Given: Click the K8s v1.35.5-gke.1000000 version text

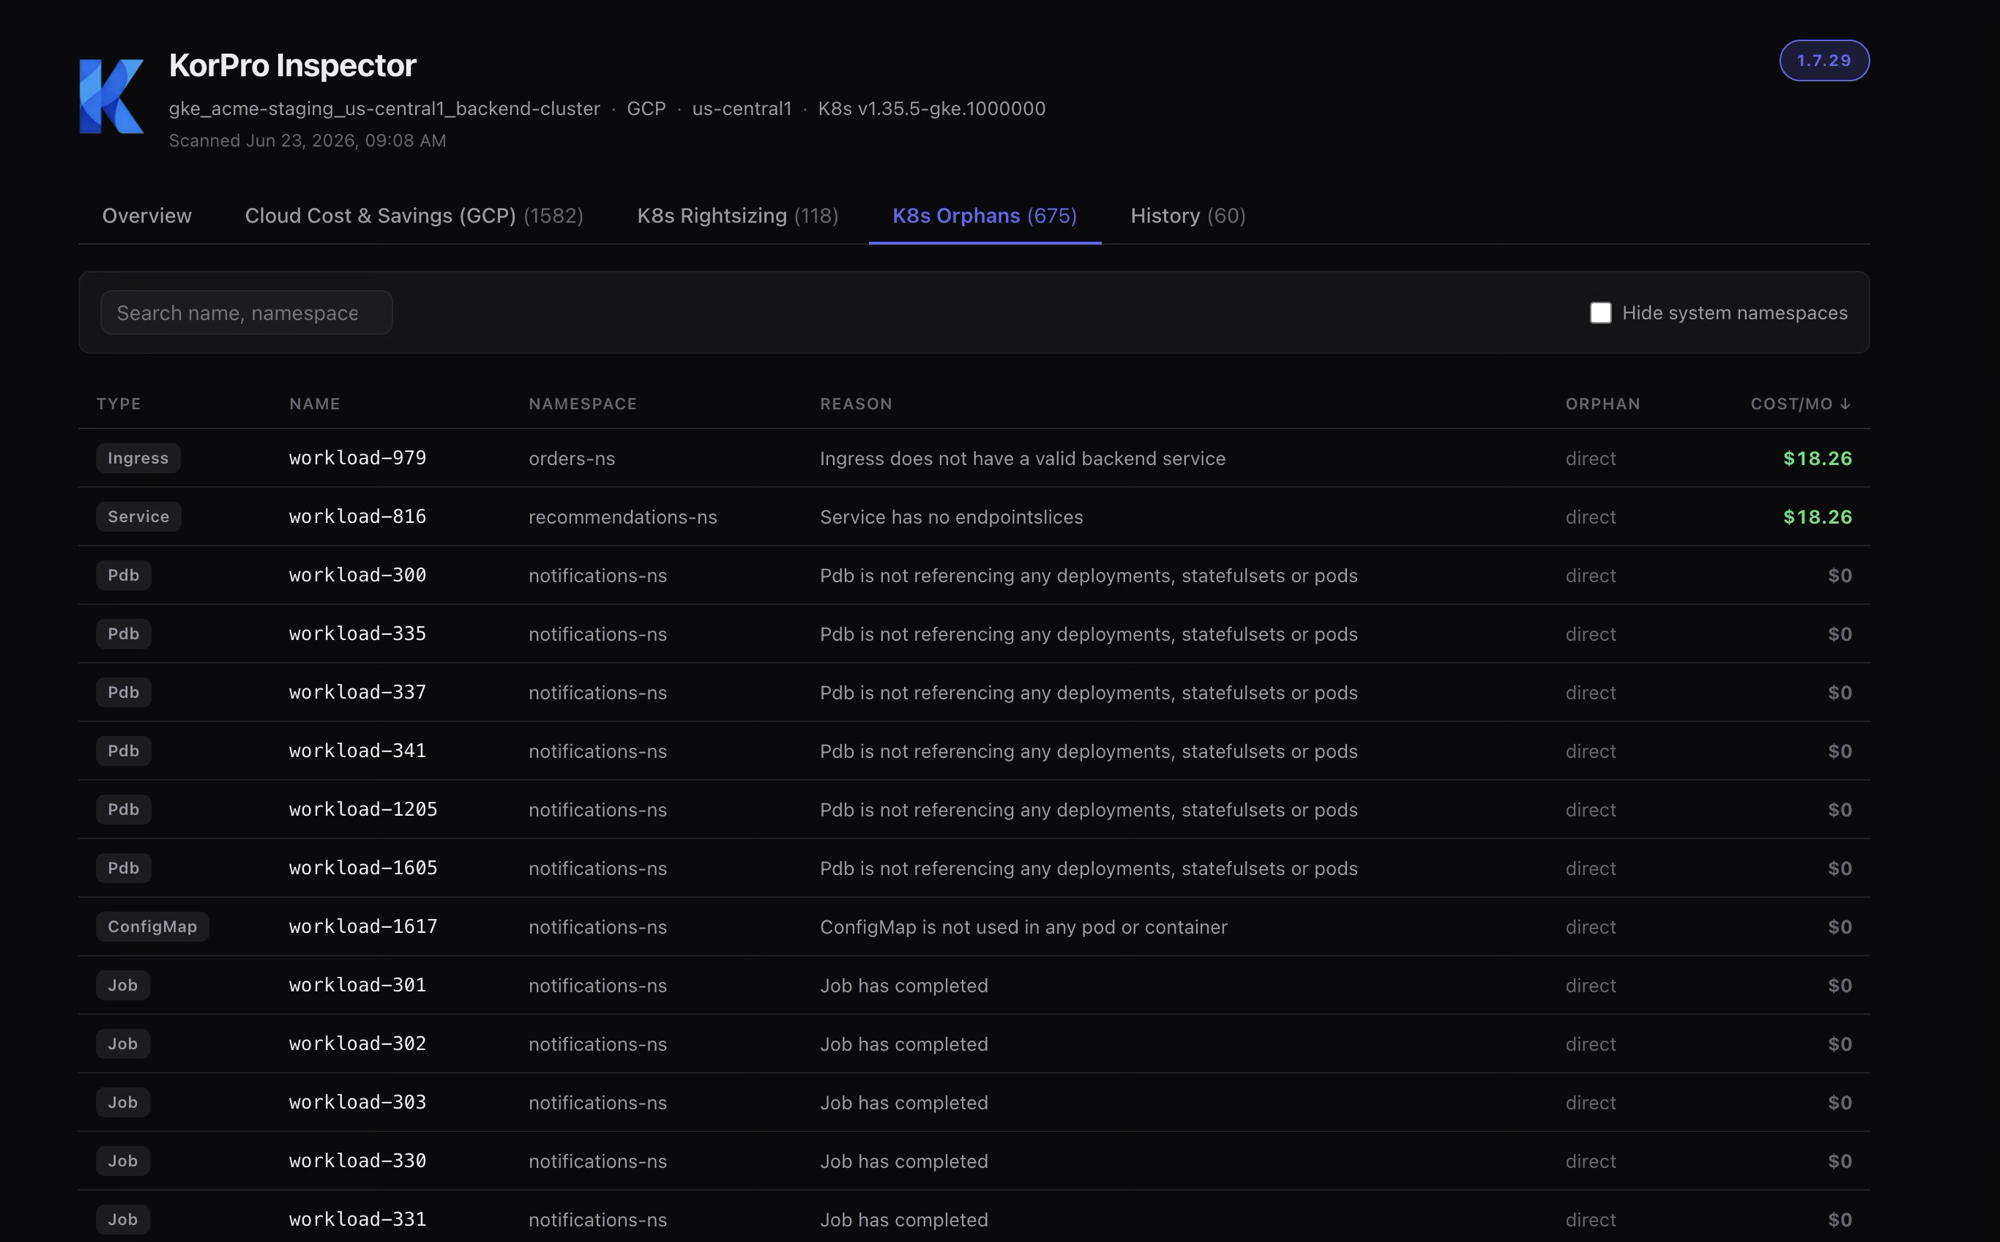Looking at the screenshot, I should tap(932, 108).
